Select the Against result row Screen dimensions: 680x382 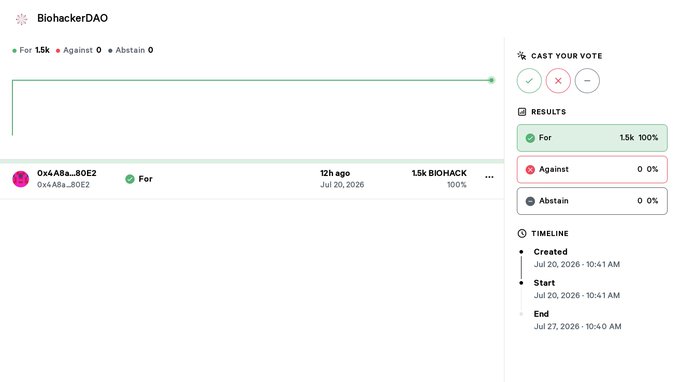pos(592,170)
